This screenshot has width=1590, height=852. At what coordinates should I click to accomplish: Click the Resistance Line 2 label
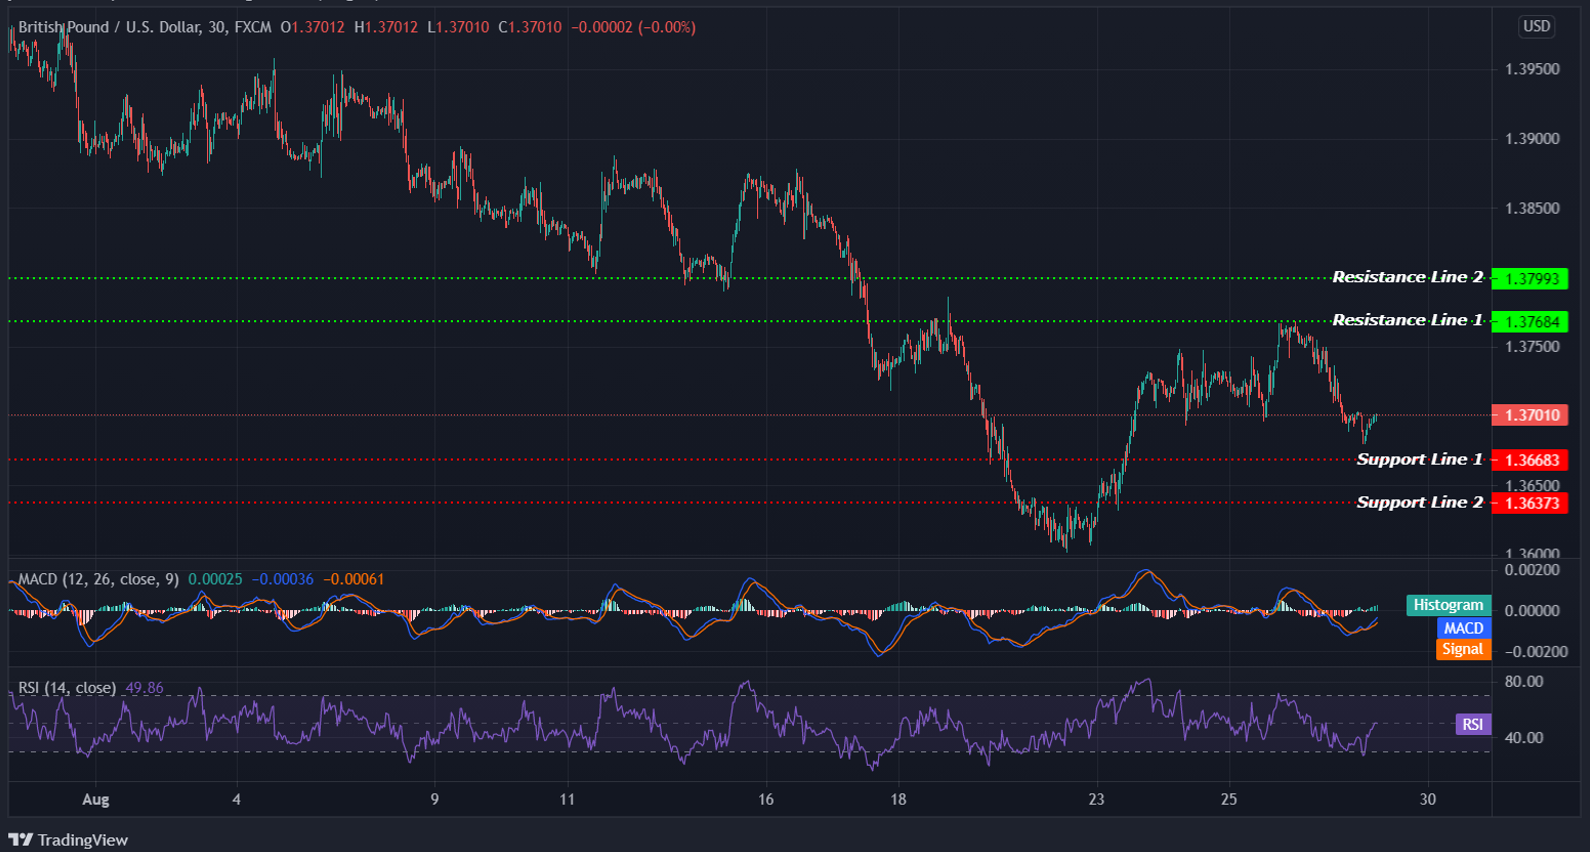1407,277
